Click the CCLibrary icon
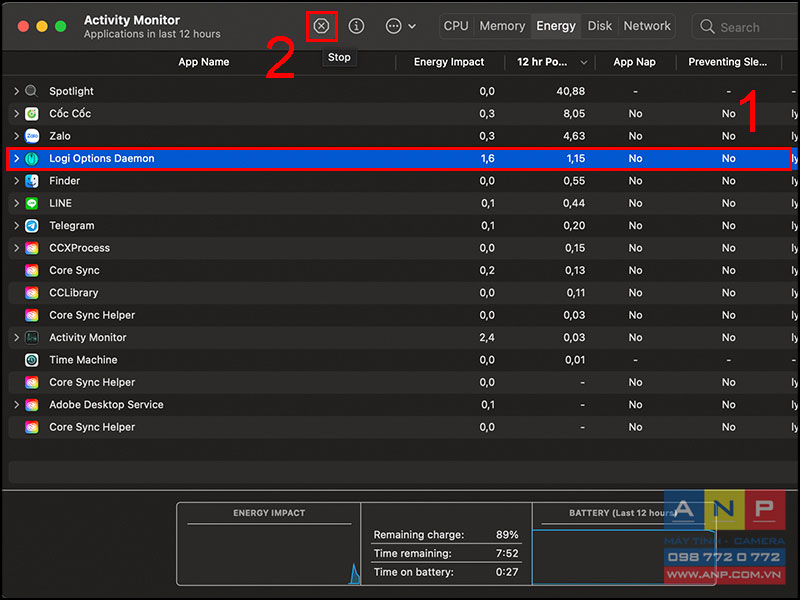The height and width of the screenshot is (600, 800). tap(32, 293)
